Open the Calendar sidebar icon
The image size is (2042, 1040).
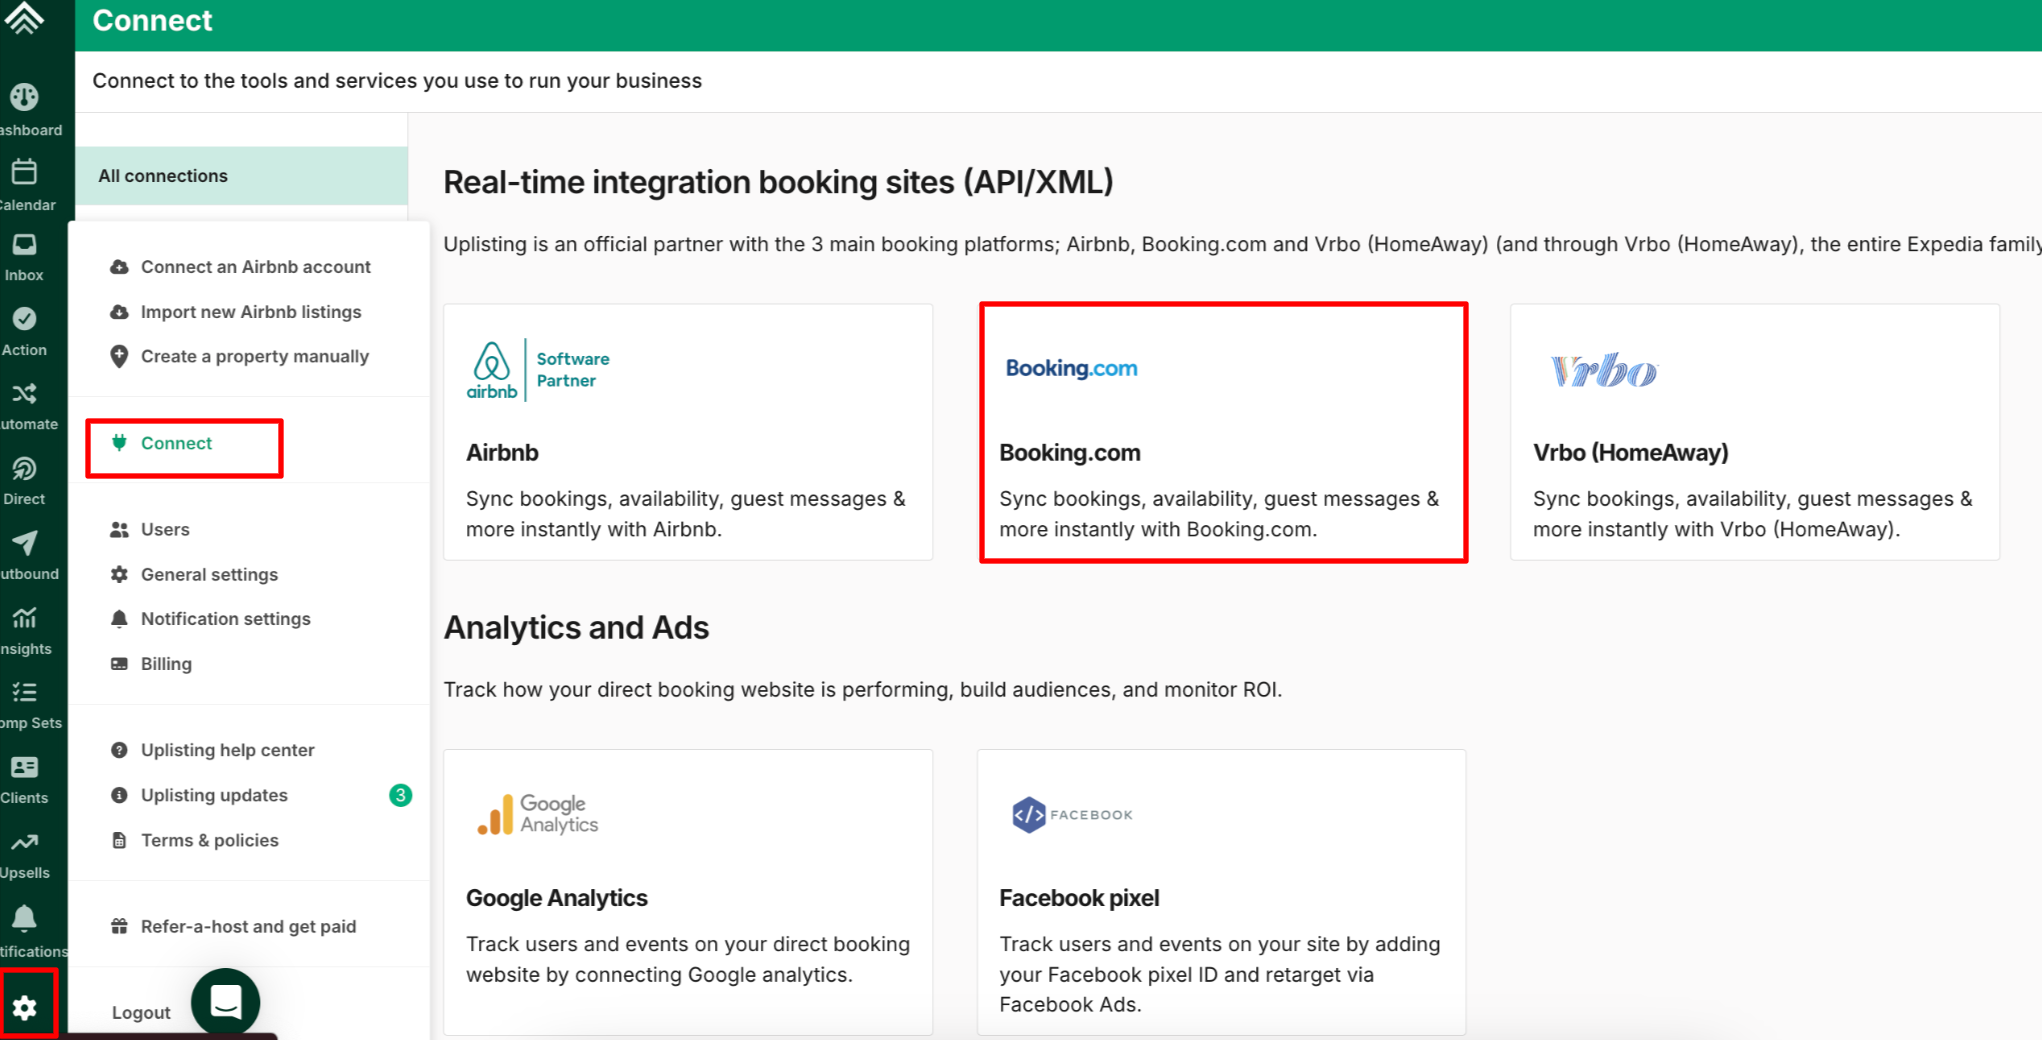pyautogui.click(x=25, y=172)
